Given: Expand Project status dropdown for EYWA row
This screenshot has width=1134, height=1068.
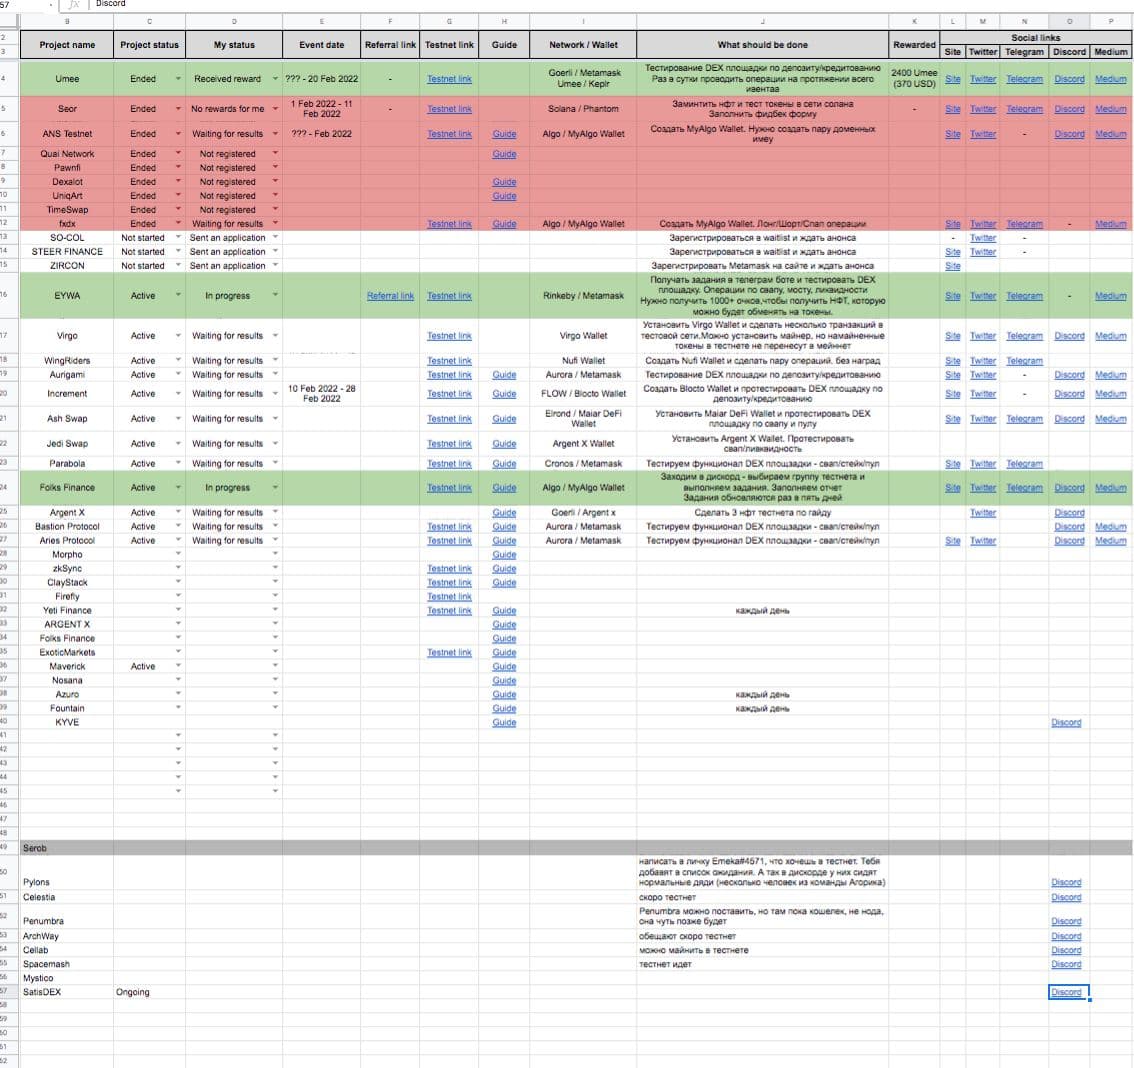Looking at the screenshot, I should [x=178, y=295].
